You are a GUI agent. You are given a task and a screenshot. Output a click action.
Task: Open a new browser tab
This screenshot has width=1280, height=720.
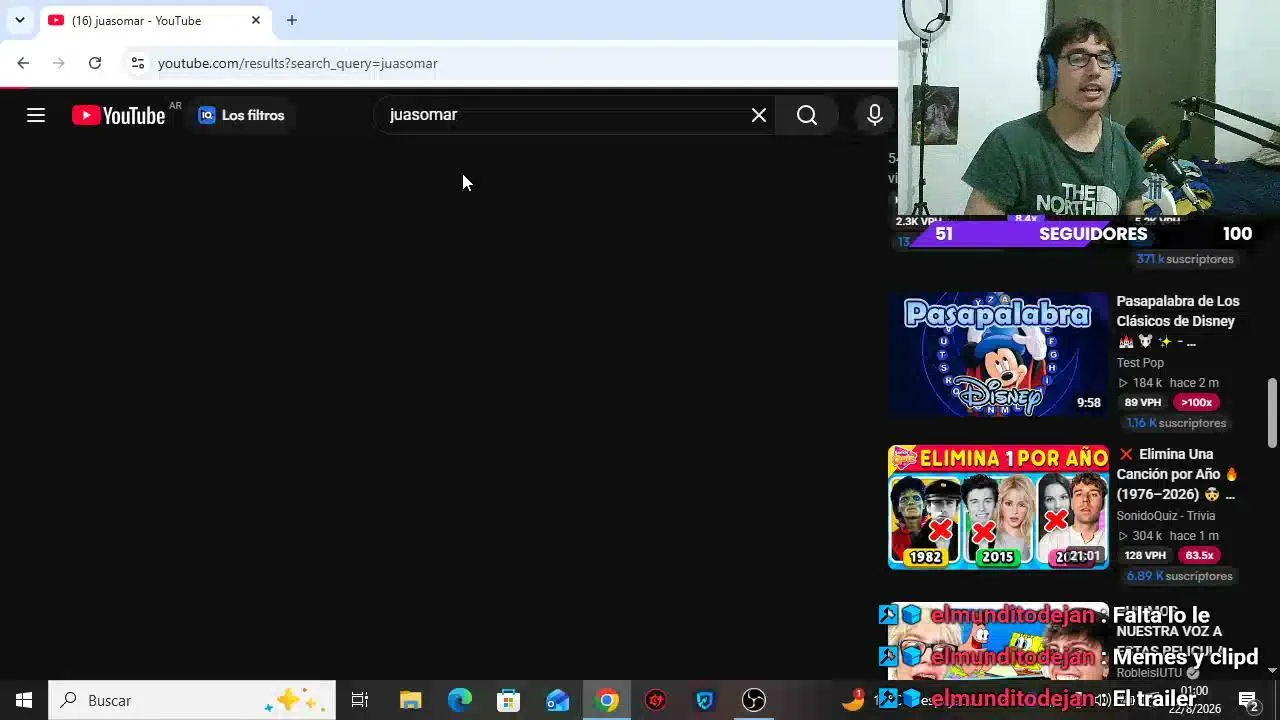click(292, 20)
